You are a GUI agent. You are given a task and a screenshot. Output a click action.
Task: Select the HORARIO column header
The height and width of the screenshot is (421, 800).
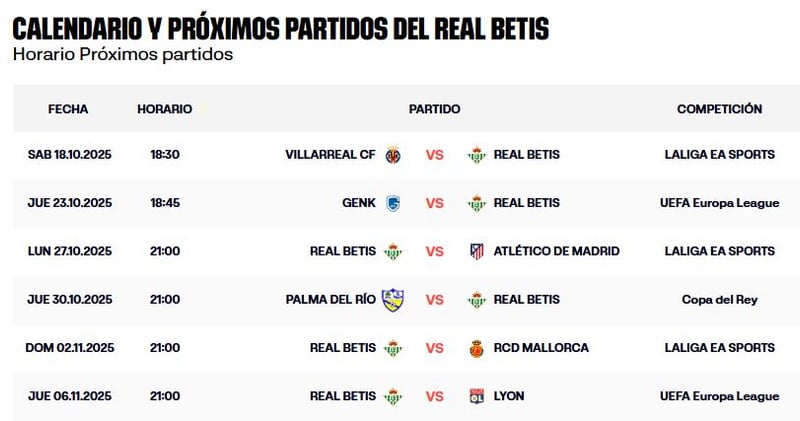coord(165,109)
